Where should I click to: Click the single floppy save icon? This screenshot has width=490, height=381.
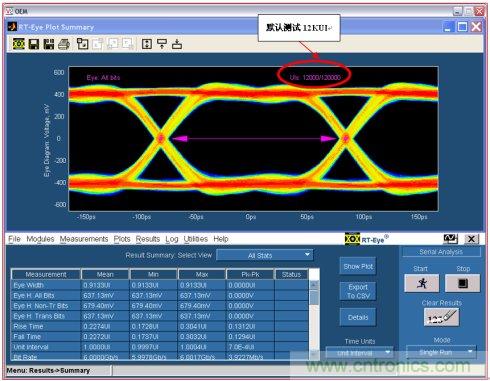(34, 44)
